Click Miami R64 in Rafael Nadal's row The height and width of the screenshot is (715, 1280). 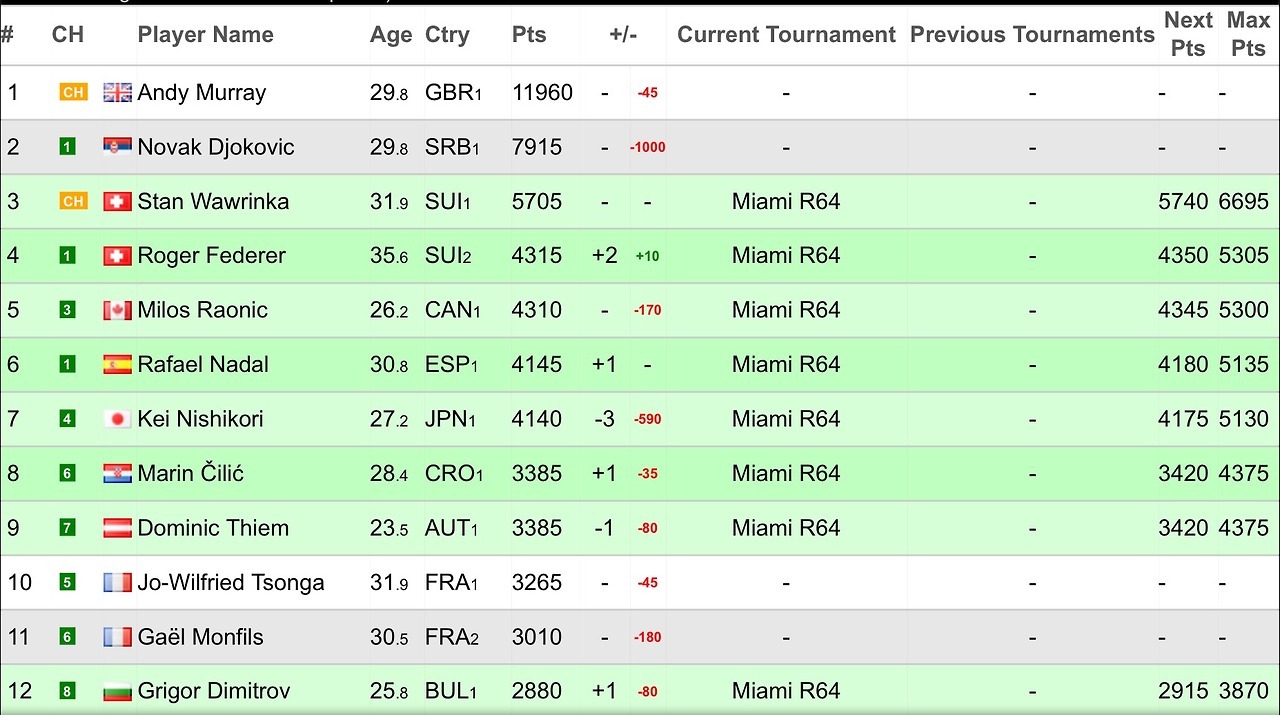(786, 365)
